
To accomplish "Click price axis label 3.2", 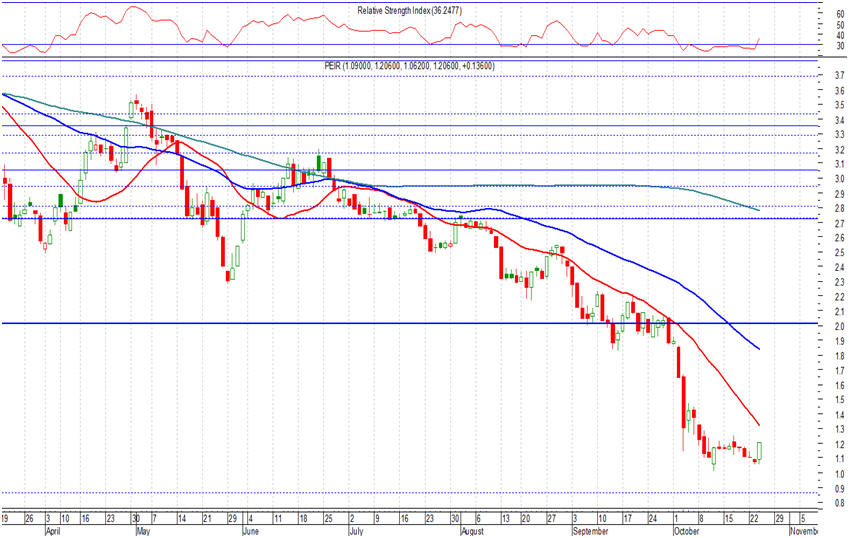I will point(840,149).
